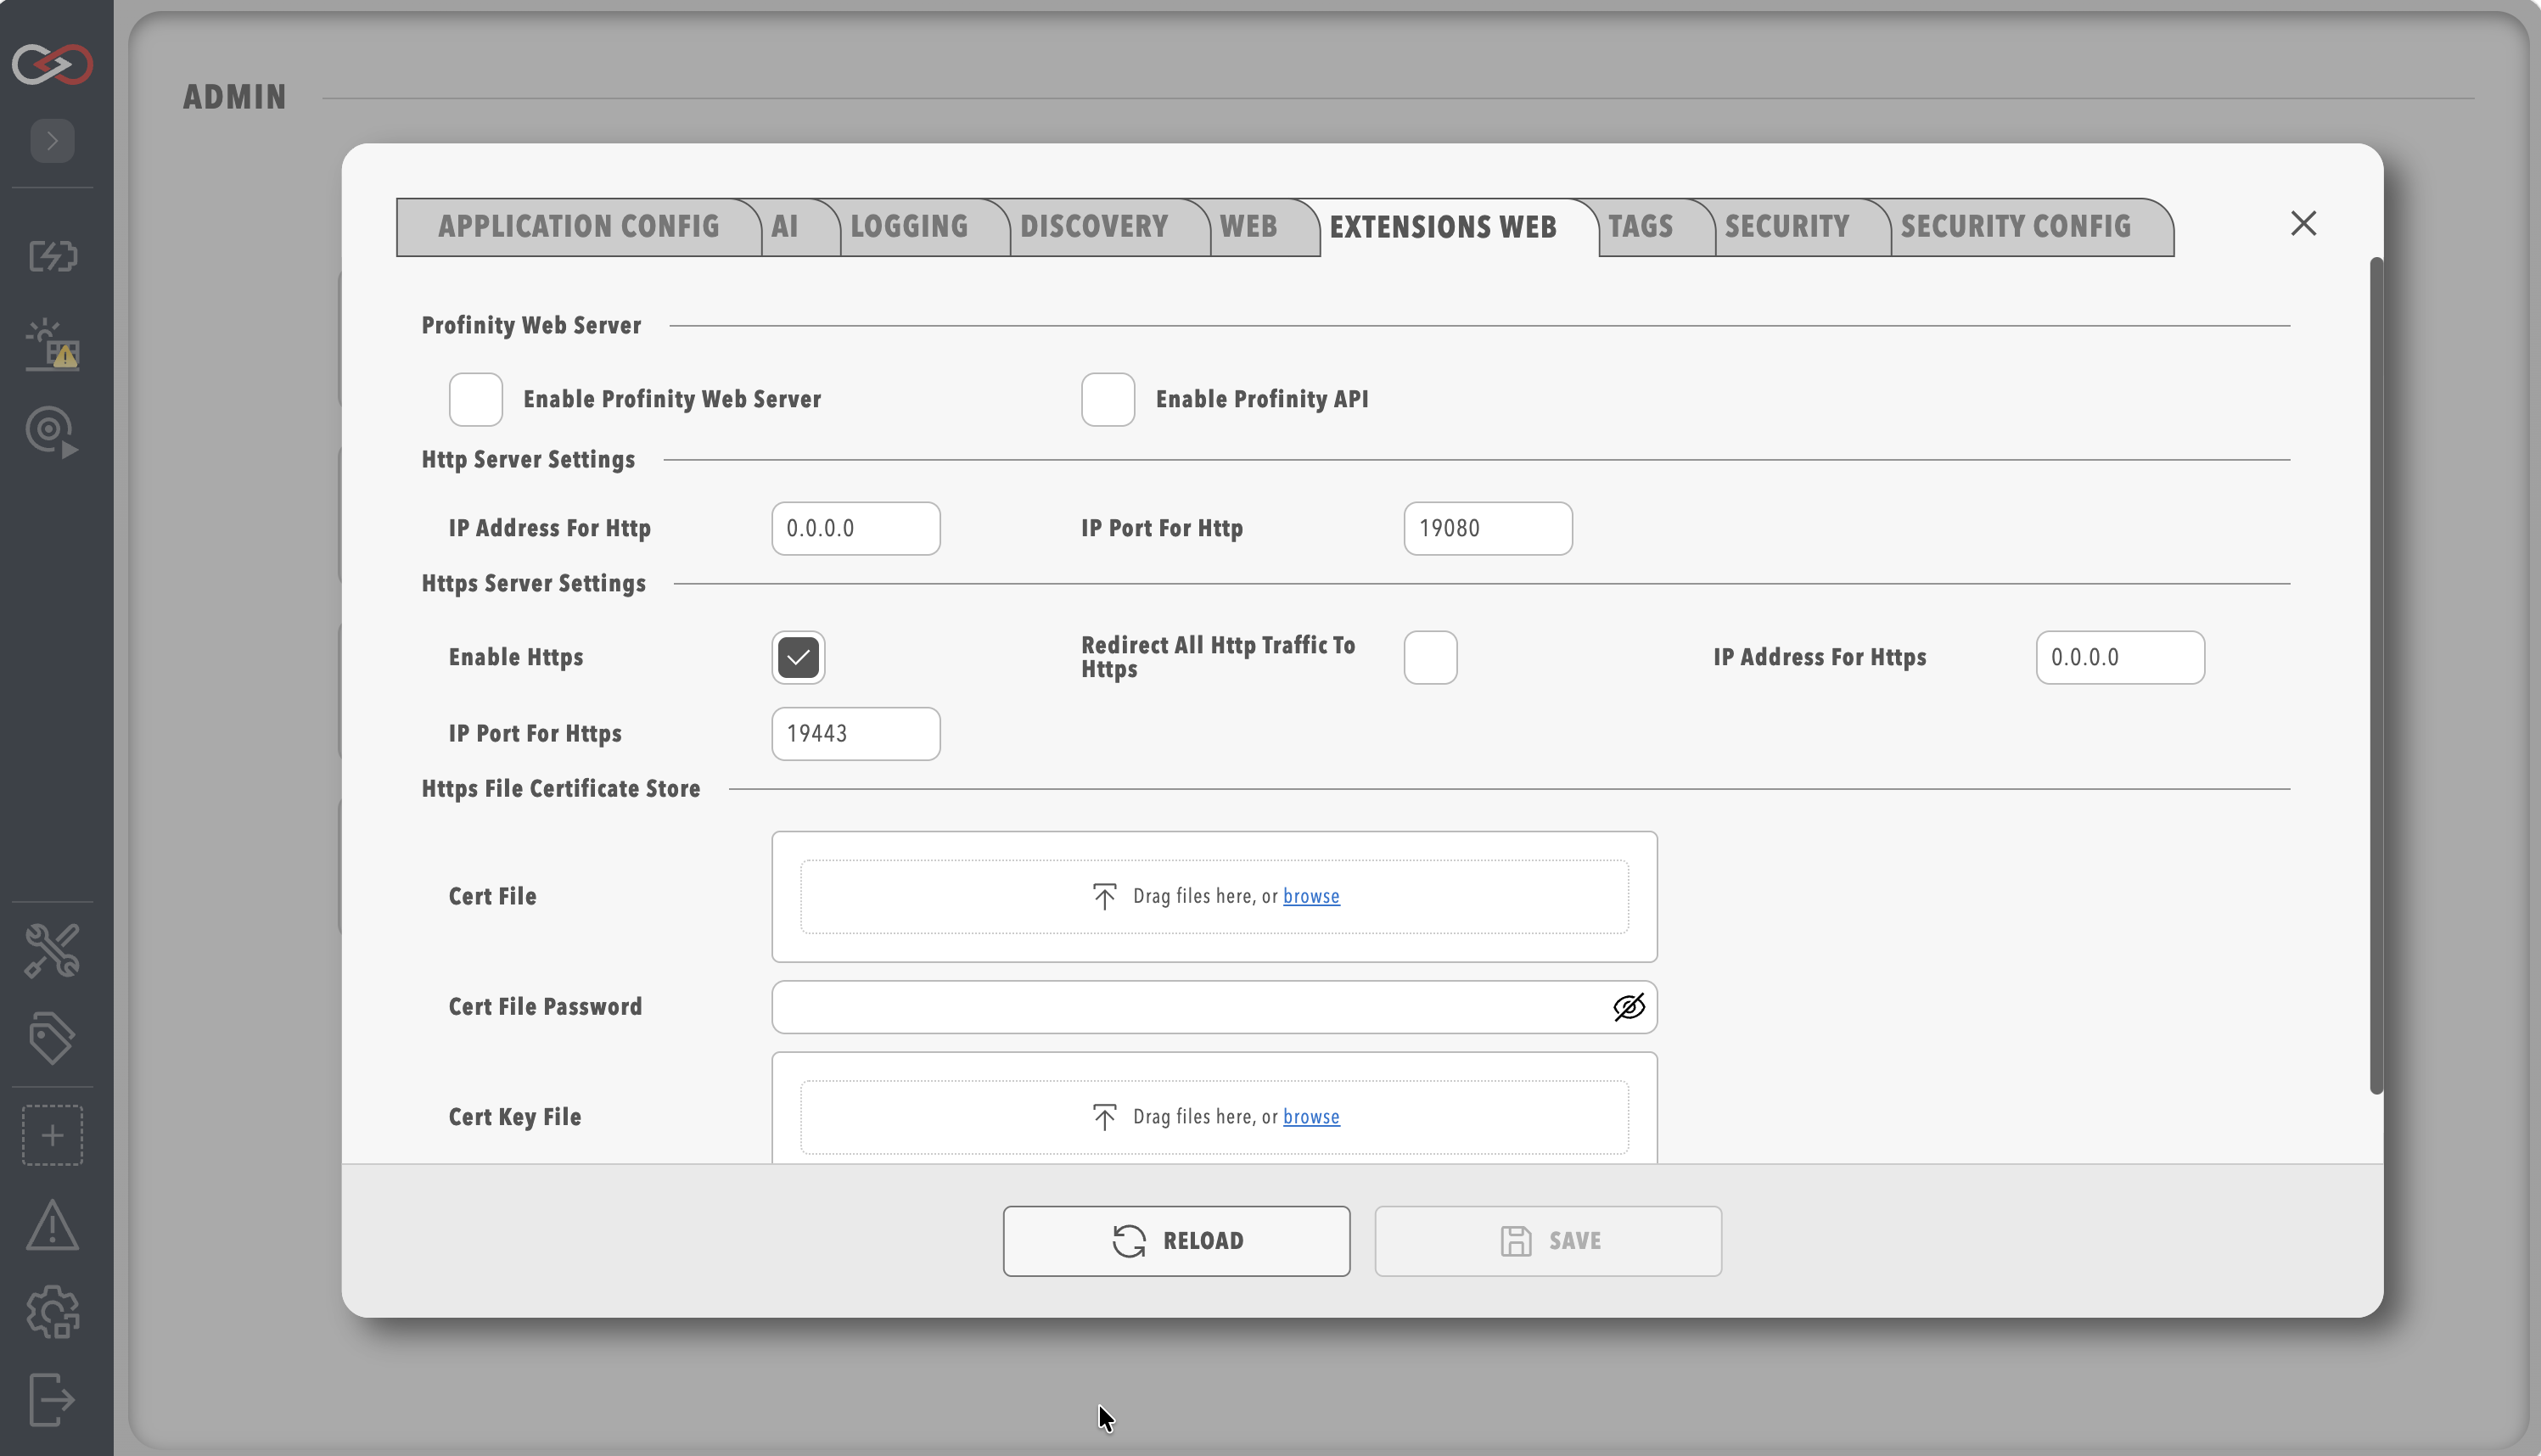
Task: Click the dialog's vertical scrollbar
Action: coord(2376,676)
